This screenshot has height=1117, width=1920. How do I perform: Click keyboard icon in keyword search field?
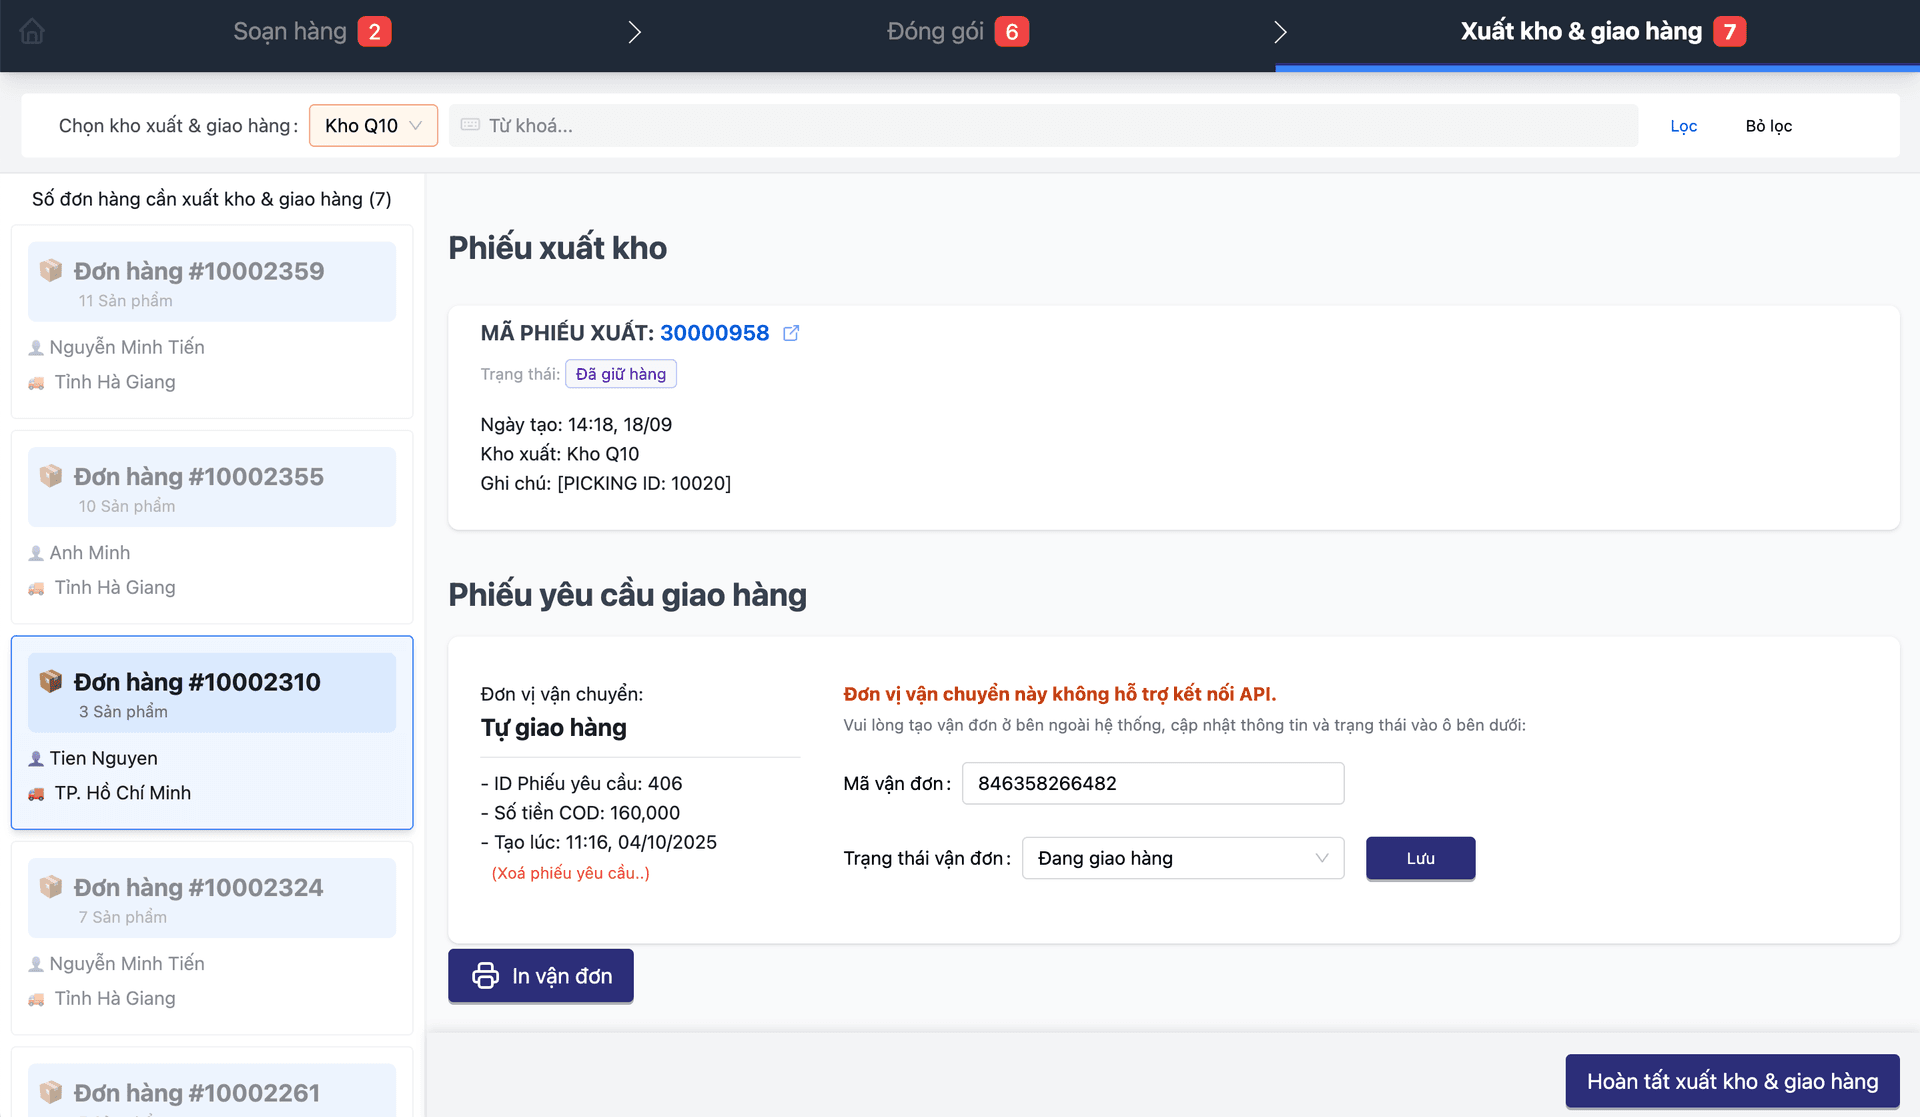click(470, 125)
